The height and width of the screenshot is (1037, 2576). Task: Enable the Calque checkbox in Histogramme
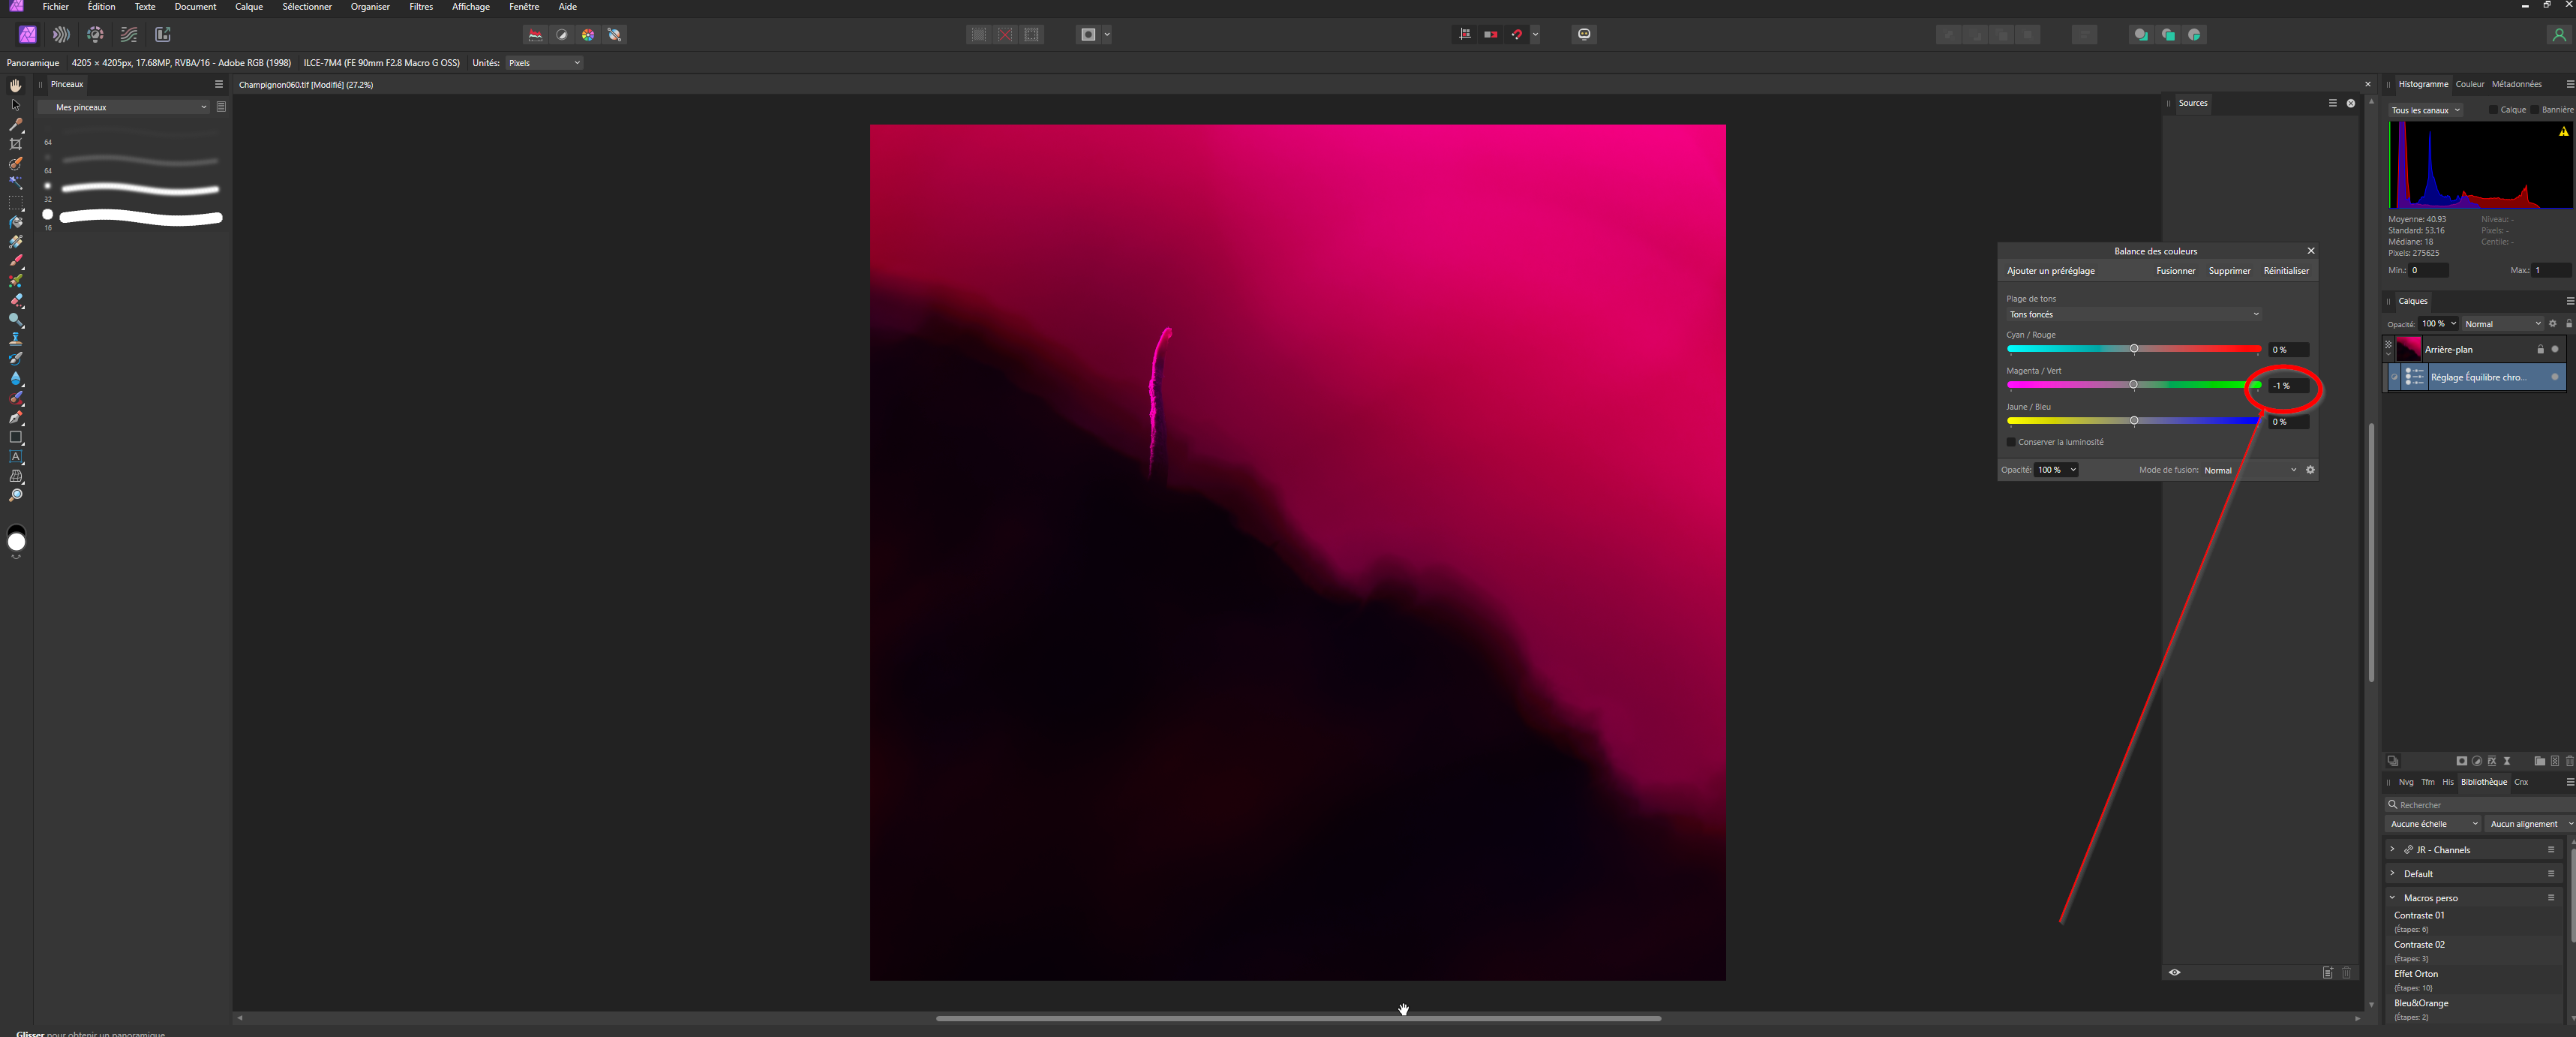point(2493,110)
